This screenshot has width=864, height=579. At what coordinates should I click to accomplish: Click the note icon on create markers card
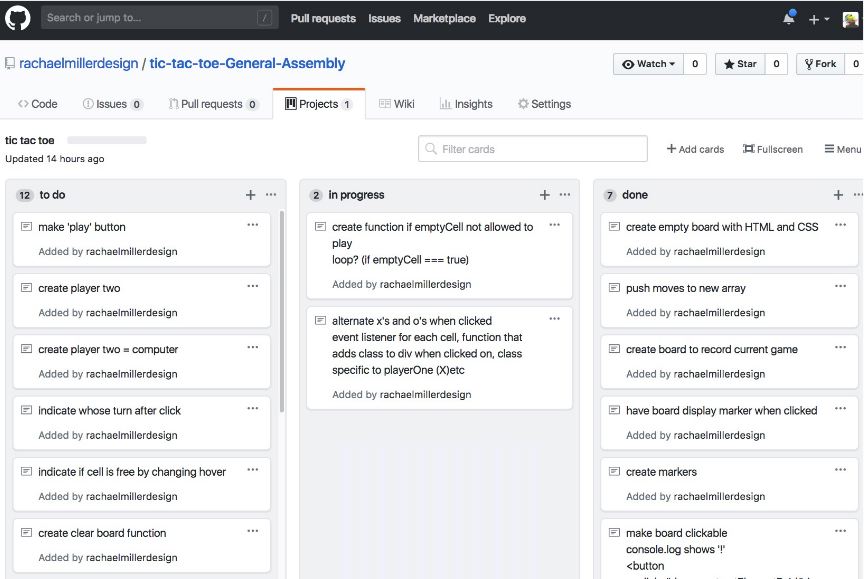click(x=614, y=472)
